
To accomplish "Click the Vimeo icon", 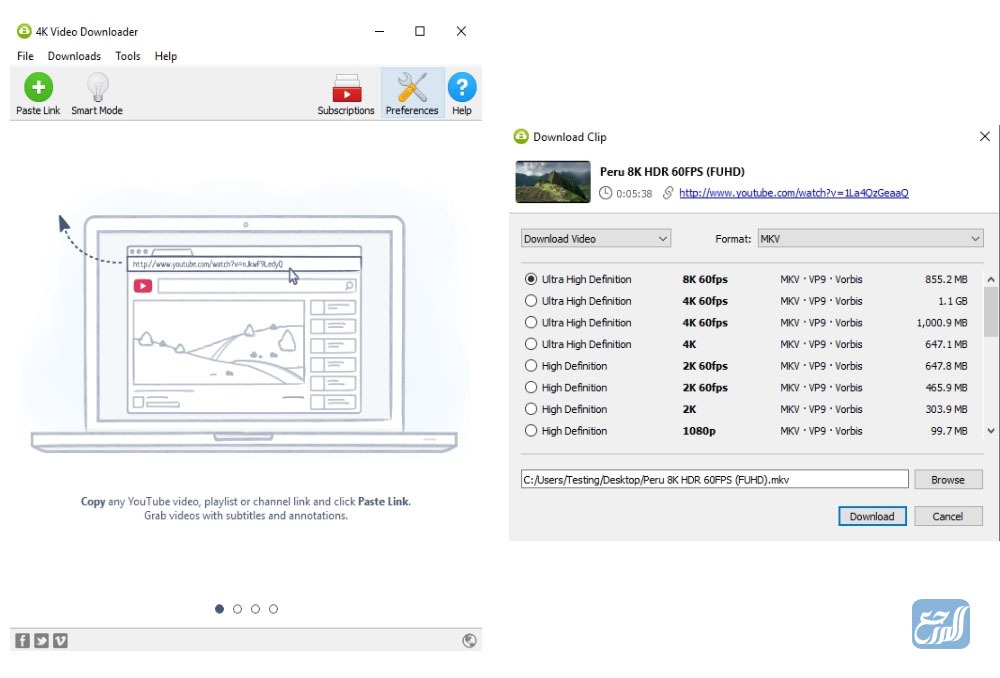I will (x=60, y=640).
